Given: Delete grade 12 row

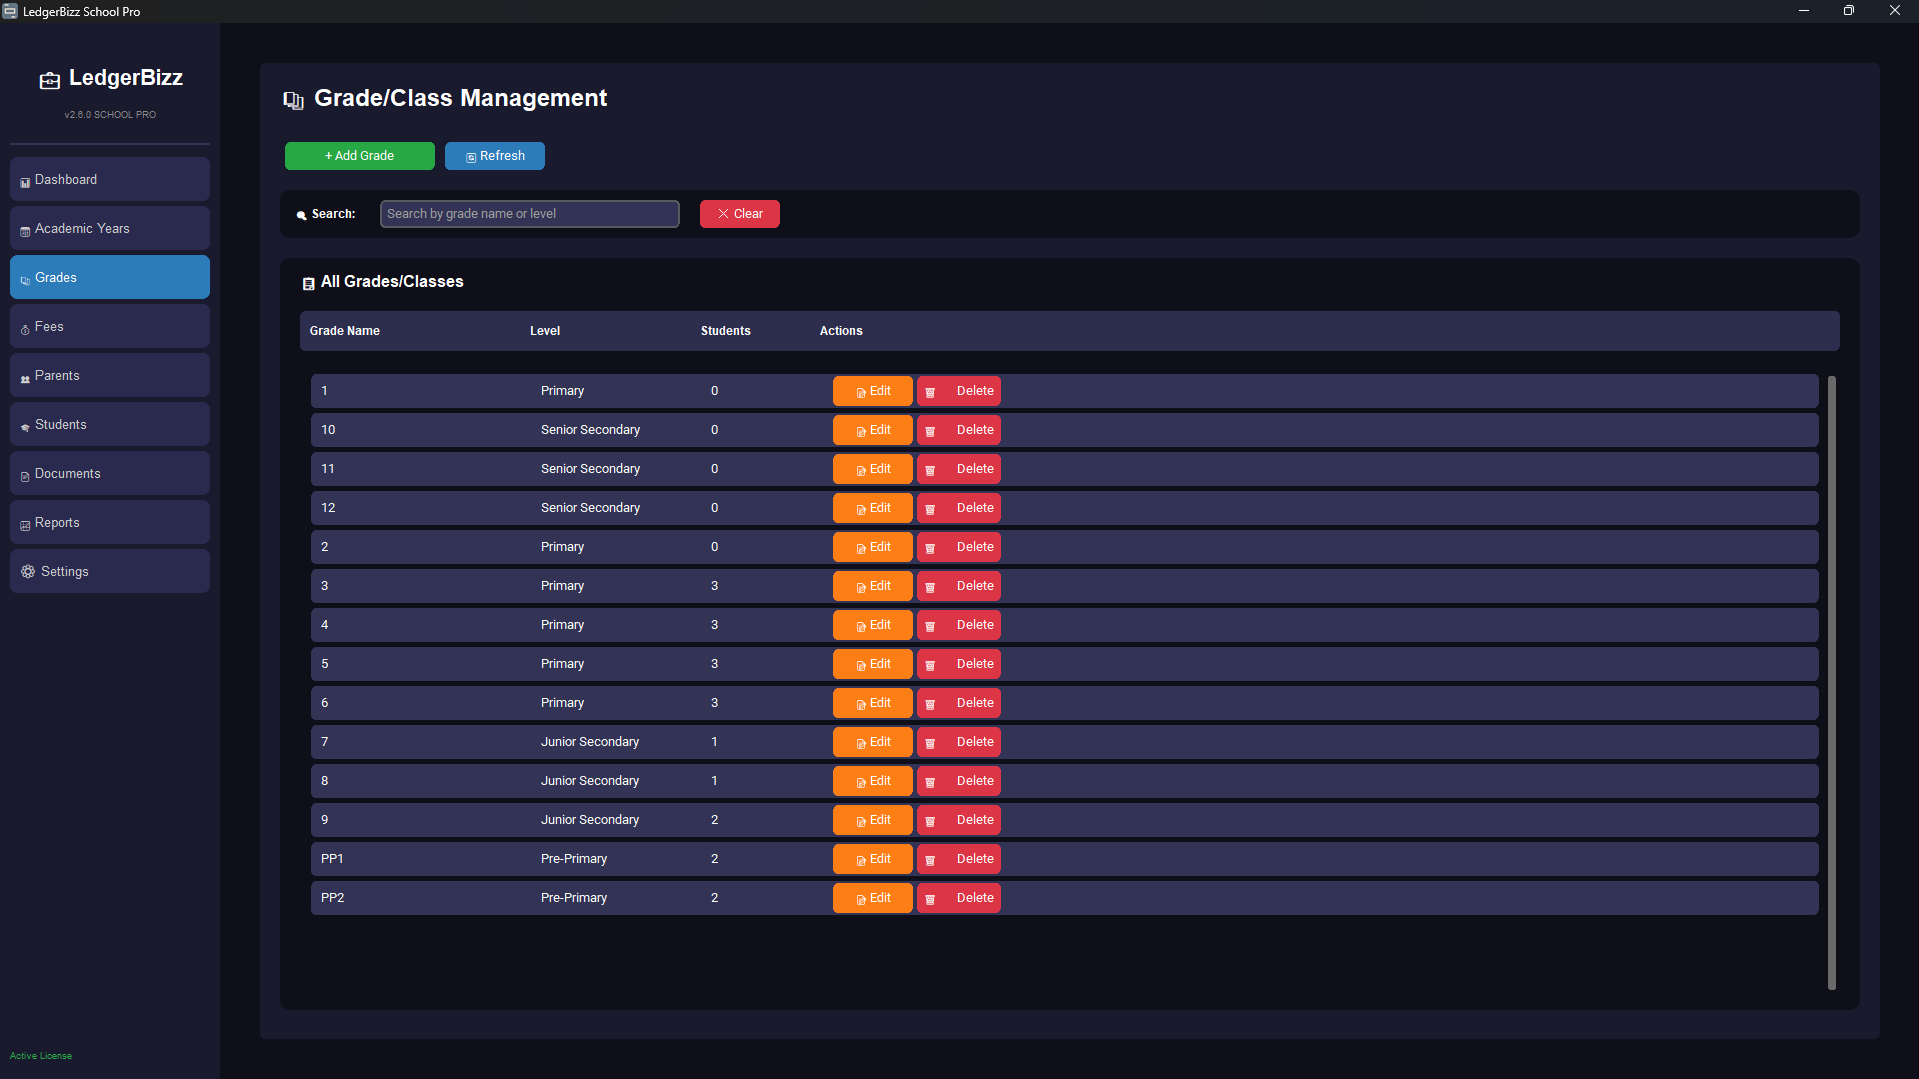Looking at the screenshot, I should [959, 508].
